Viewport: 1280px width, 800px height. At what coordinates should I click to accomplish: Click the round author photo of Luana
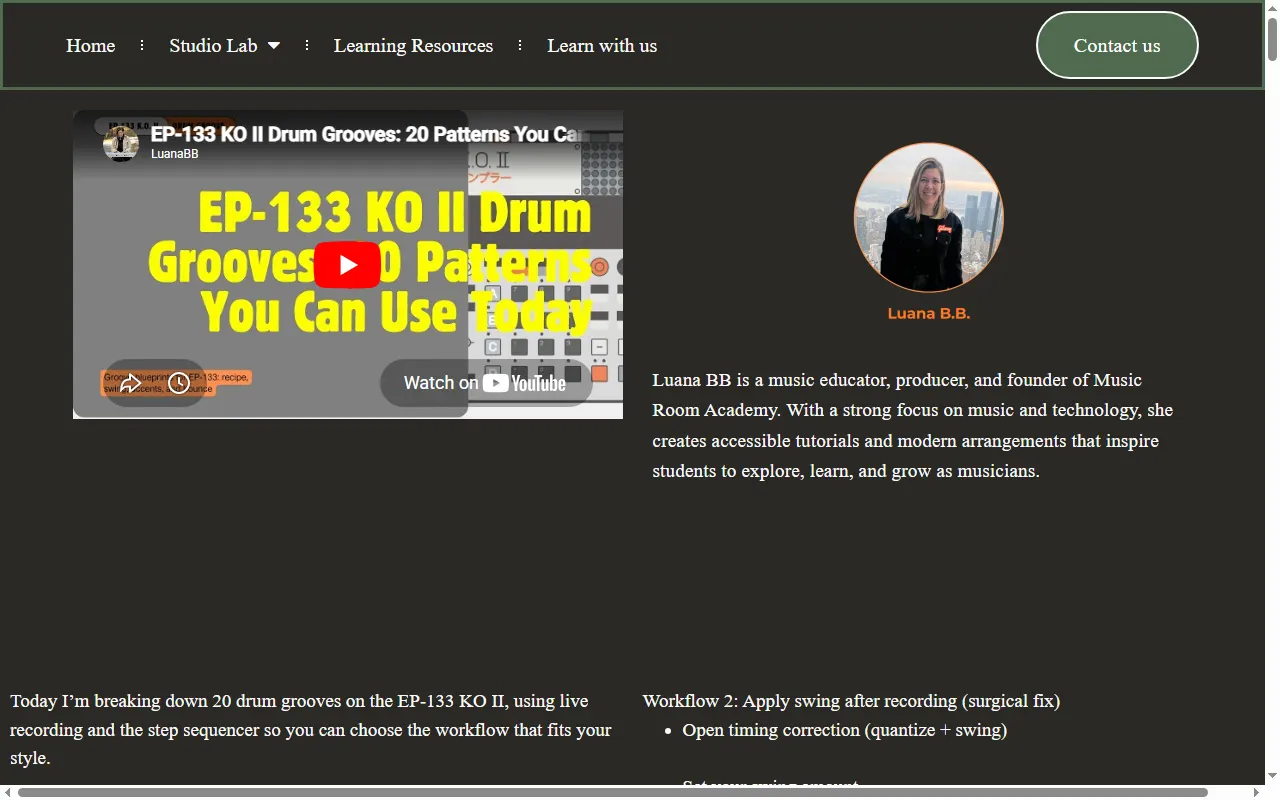coord(928,218)
